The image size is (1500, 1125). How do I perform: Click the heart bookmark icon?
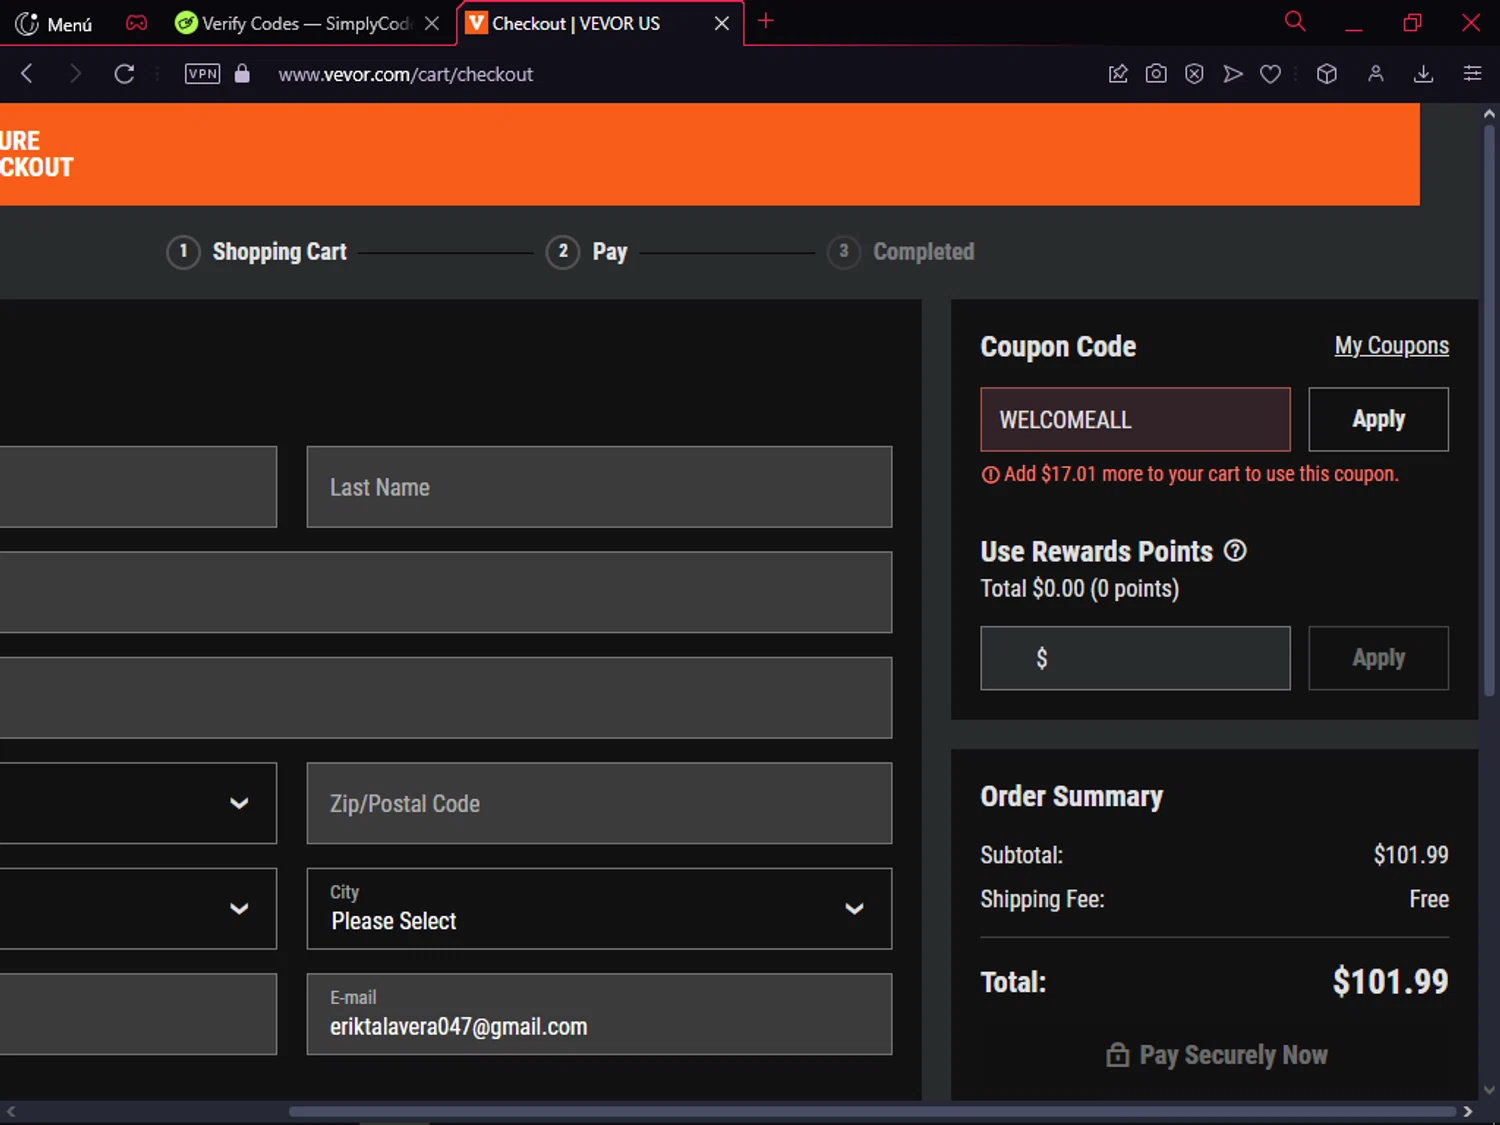(1270, 74)
